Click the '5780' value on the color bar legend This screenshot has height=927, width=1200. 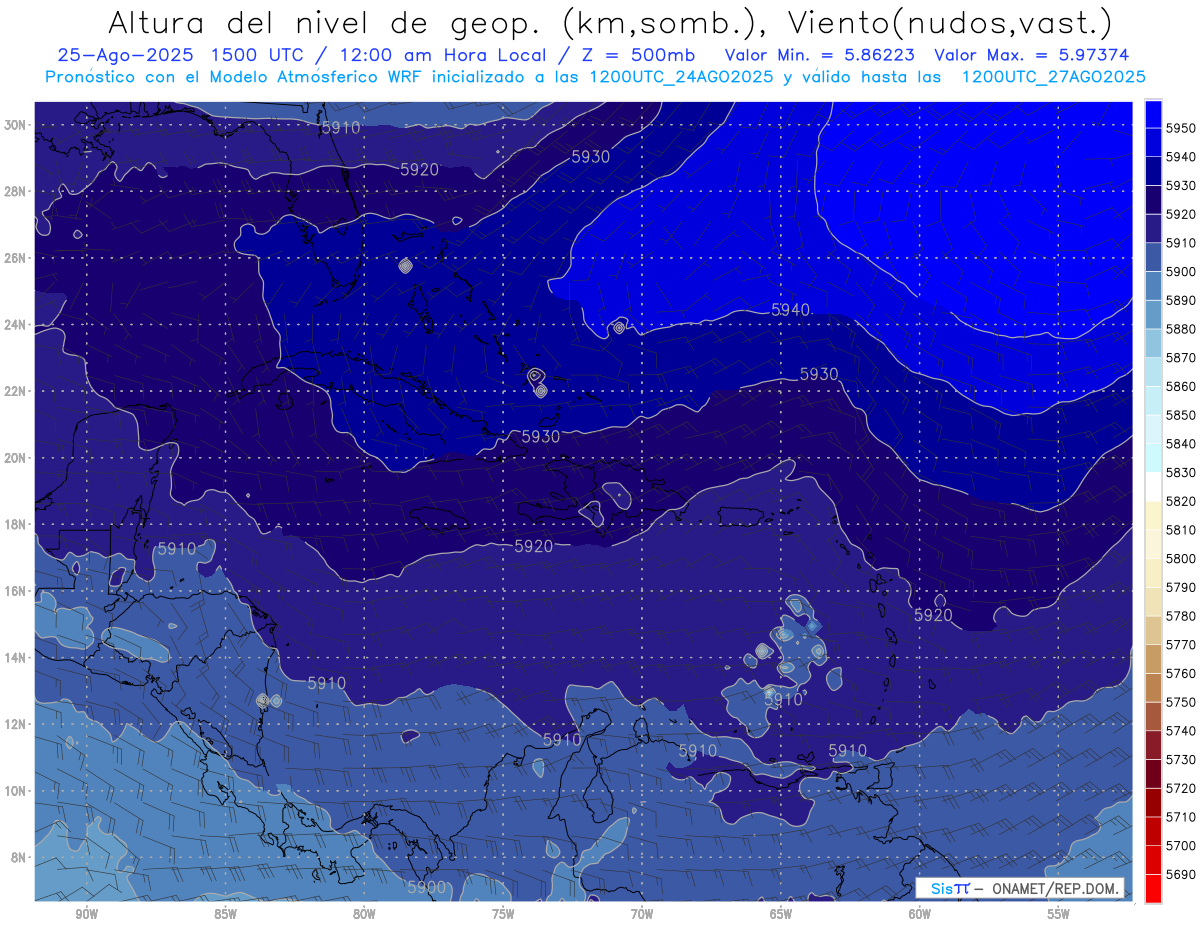pyautogui.click(x=1181, y=616)
